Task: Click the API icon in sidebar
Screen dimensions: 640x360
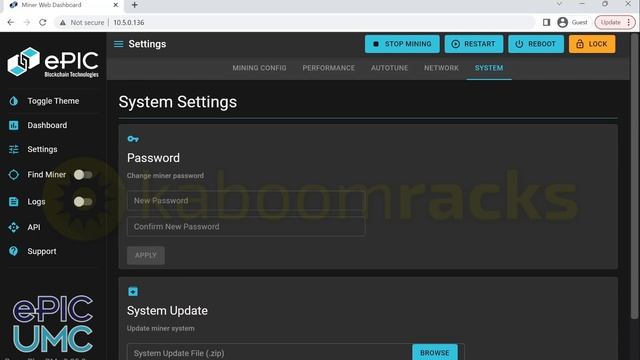Action: (x=13, y=227)
